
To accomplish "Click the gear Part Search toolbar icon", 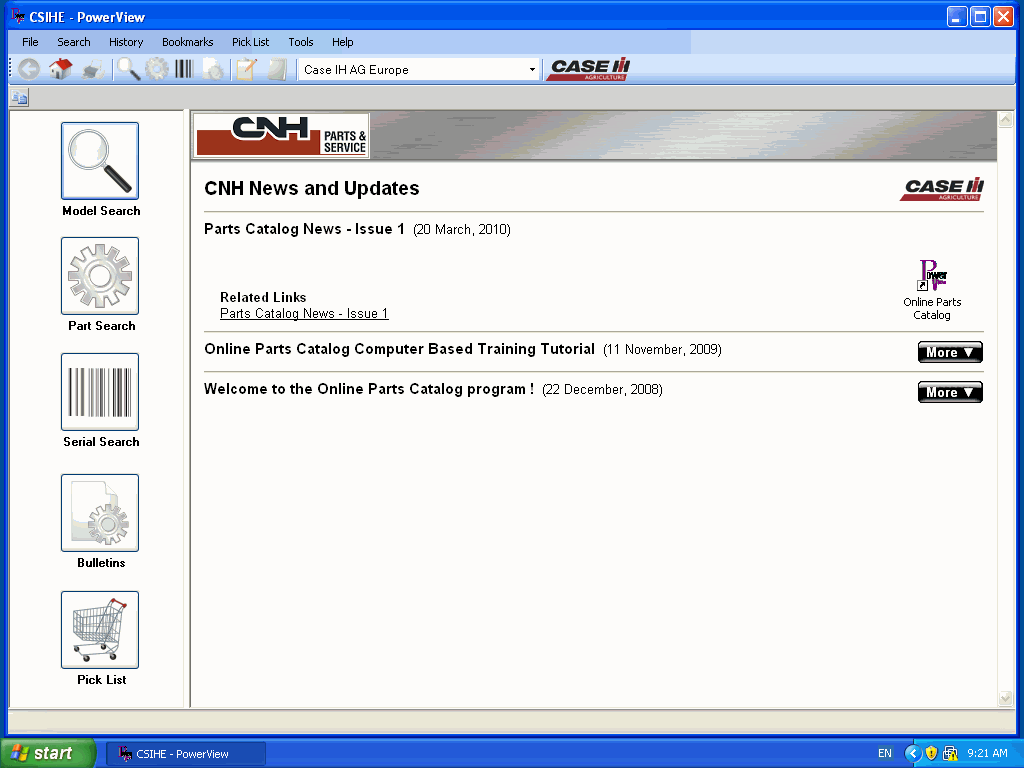I will (x=157, y=69).
